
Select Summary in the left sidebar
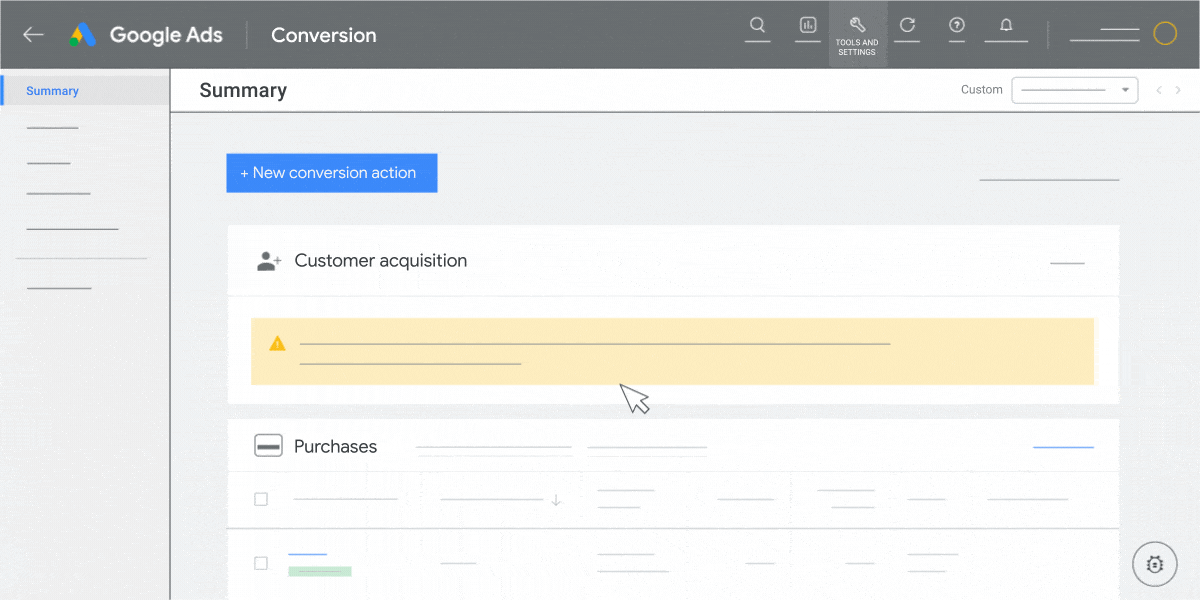[52, 91]
